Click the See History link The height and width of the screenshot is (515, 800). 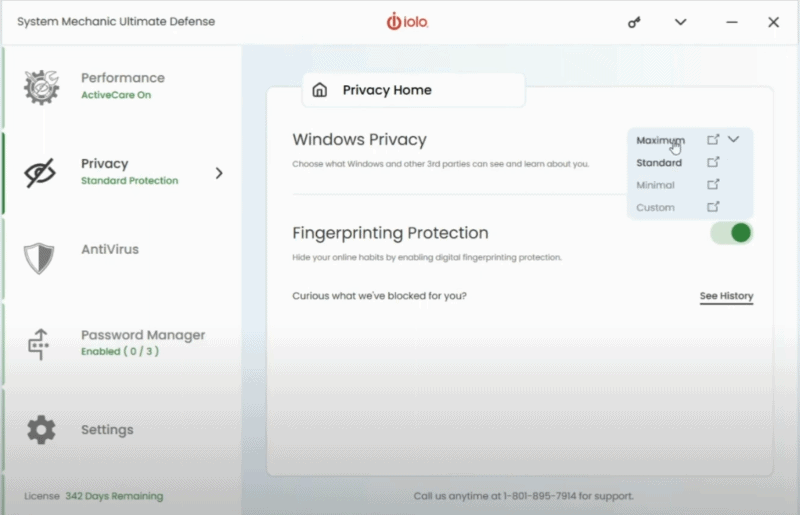tap(726, 296)
